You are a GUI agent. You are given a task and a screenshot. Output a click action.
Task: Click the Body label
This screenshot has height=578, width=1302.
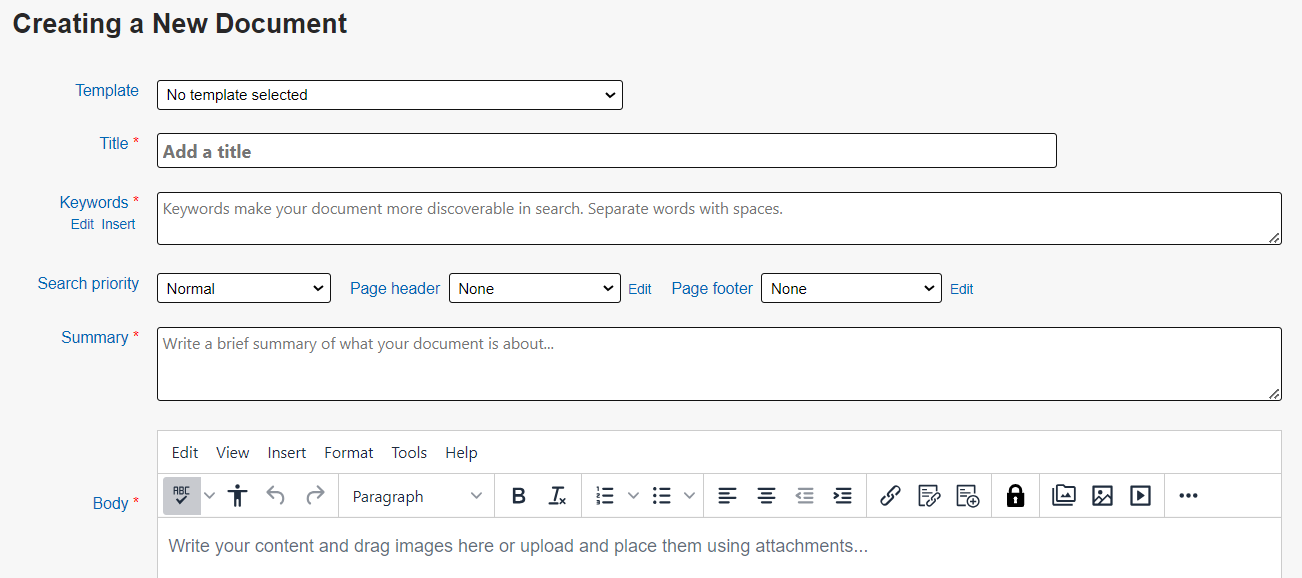[110, 504]
